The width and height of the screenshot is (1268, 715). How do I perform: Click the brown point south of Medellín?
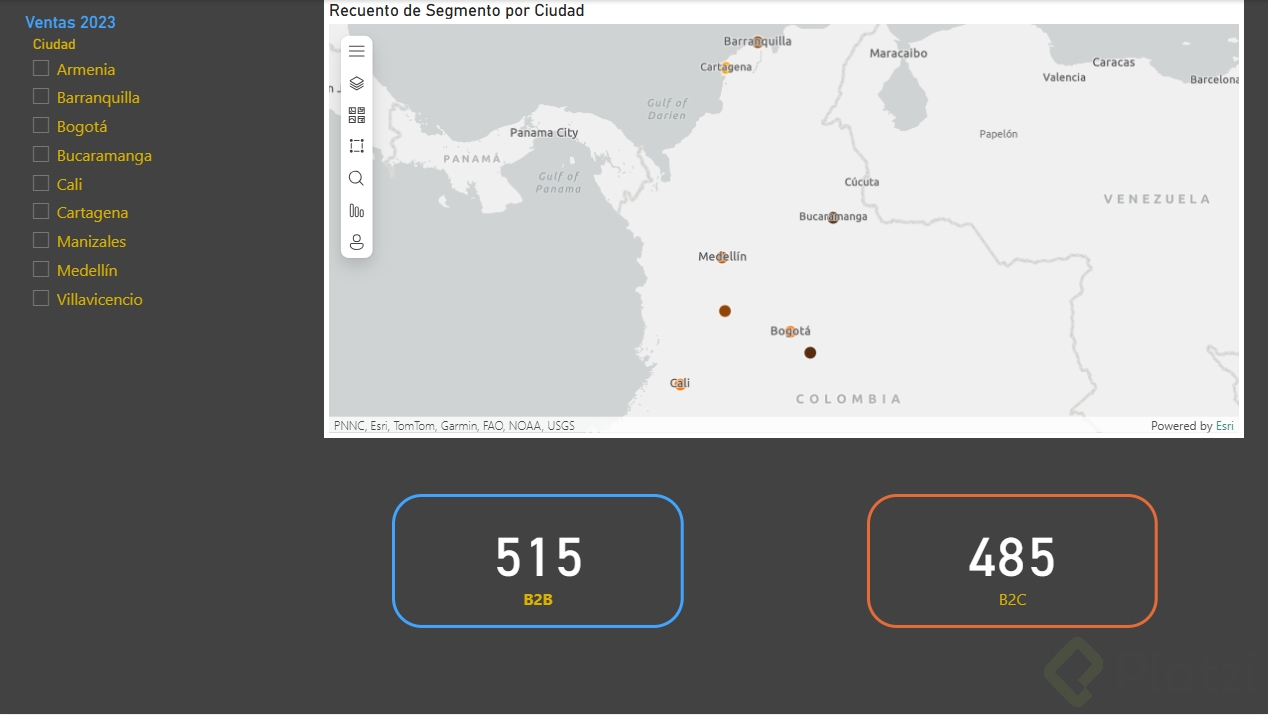coord(725,311)
